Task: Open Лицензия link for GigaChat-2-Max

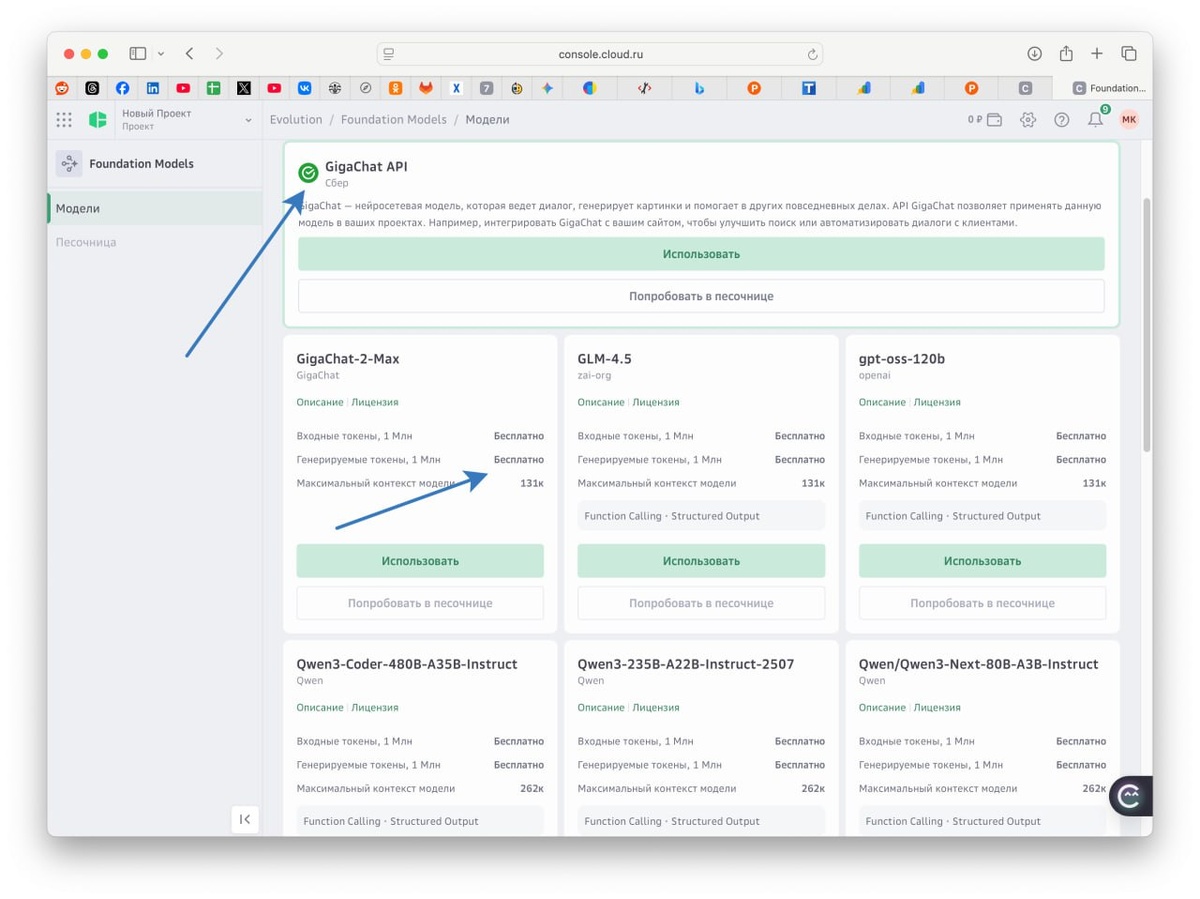Action: click(375, 402)
